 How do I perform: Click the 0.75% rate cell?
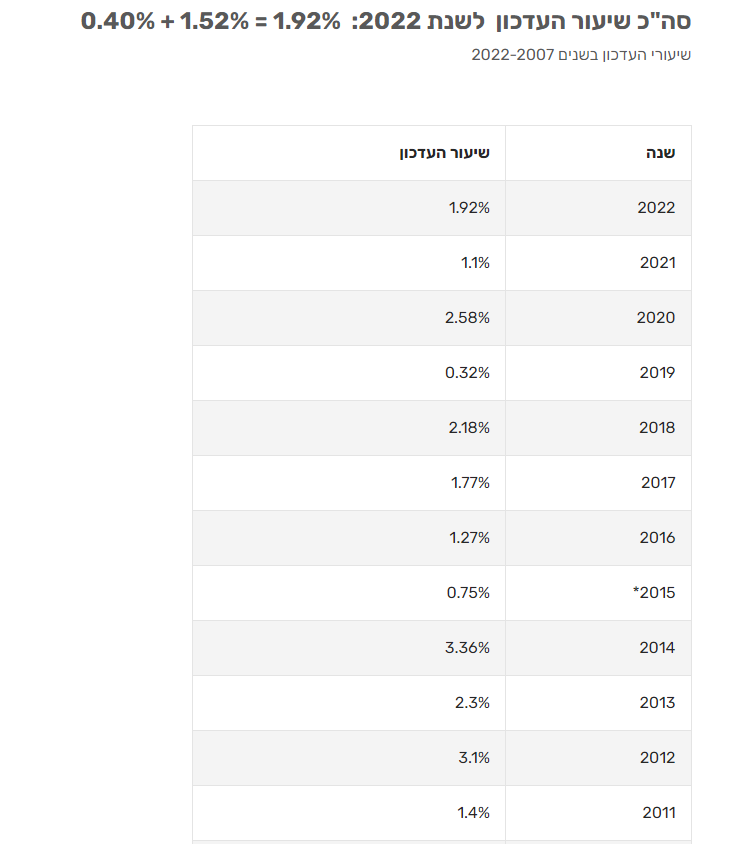tap(468, 593)
